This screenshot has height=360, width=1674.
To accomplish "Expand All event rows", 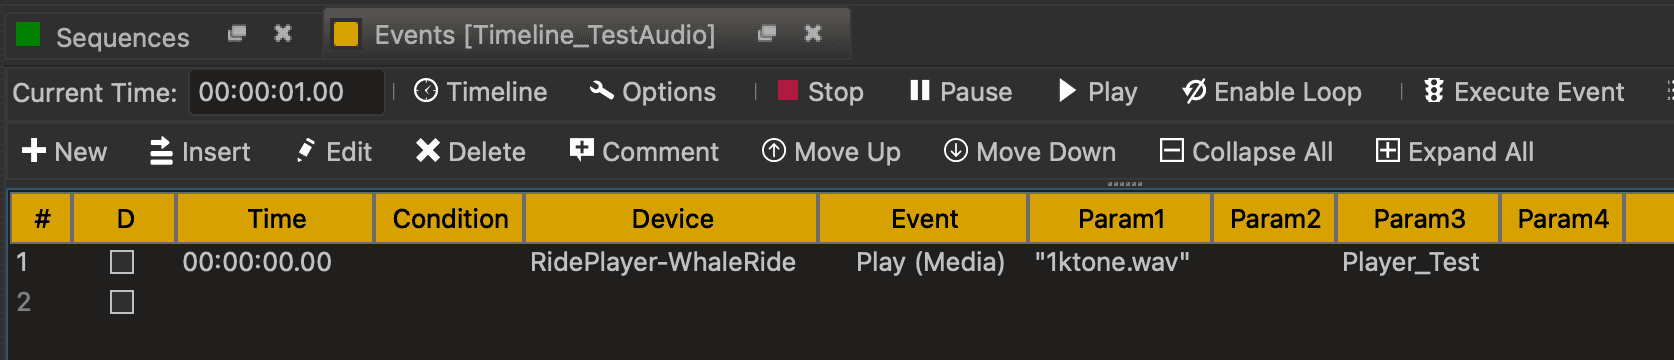I will tap(1455, 152).
